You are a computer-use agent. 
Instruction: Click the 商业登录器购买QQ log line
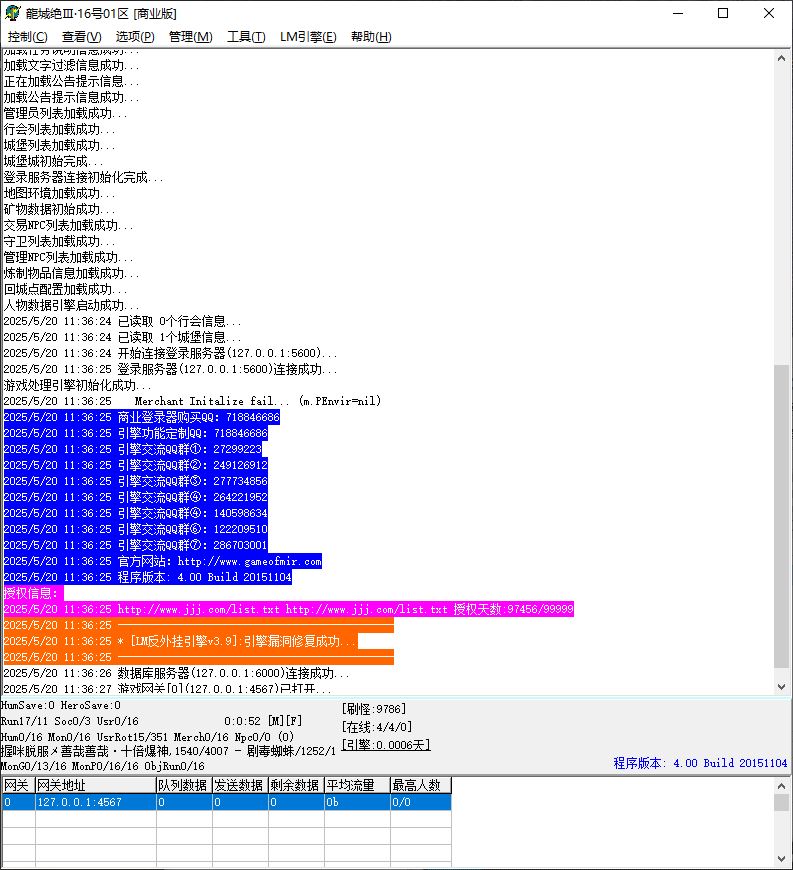[142, 417]
